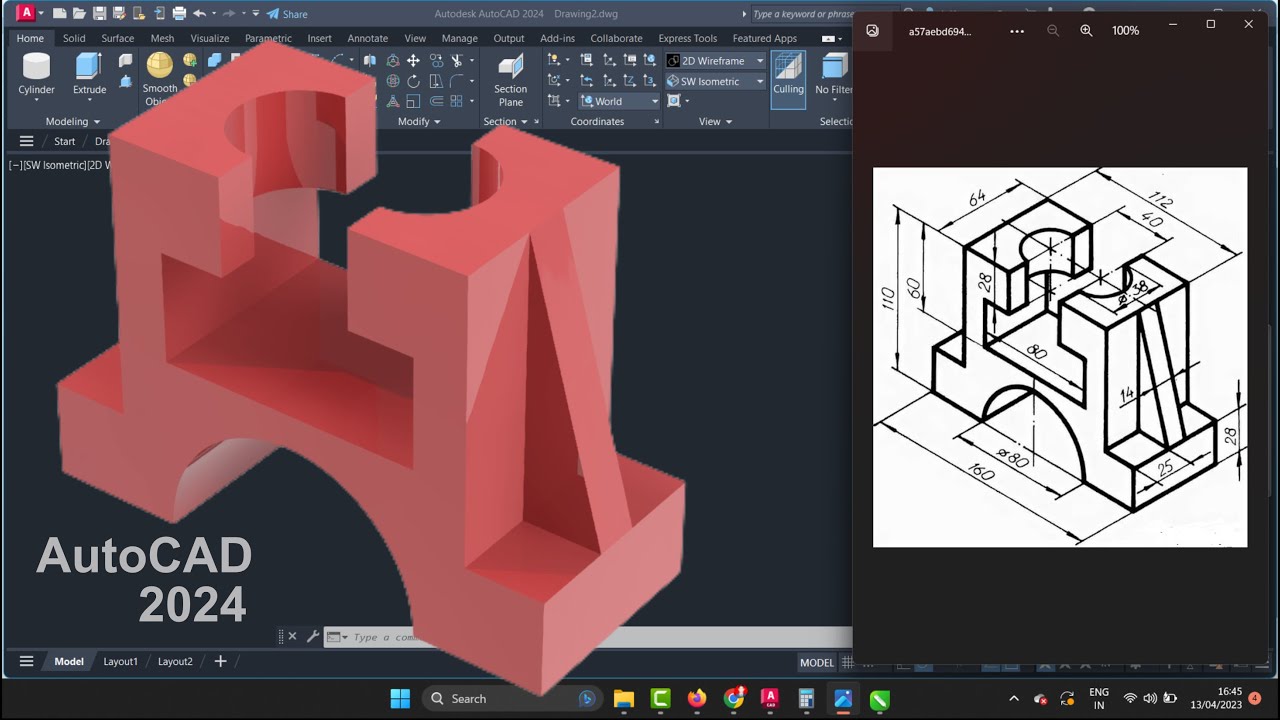Image resolution: width=1280 pixels, height=720 pixels.
Task: Undo the last action in AutoCAD
Action: (x=199, y=14)
